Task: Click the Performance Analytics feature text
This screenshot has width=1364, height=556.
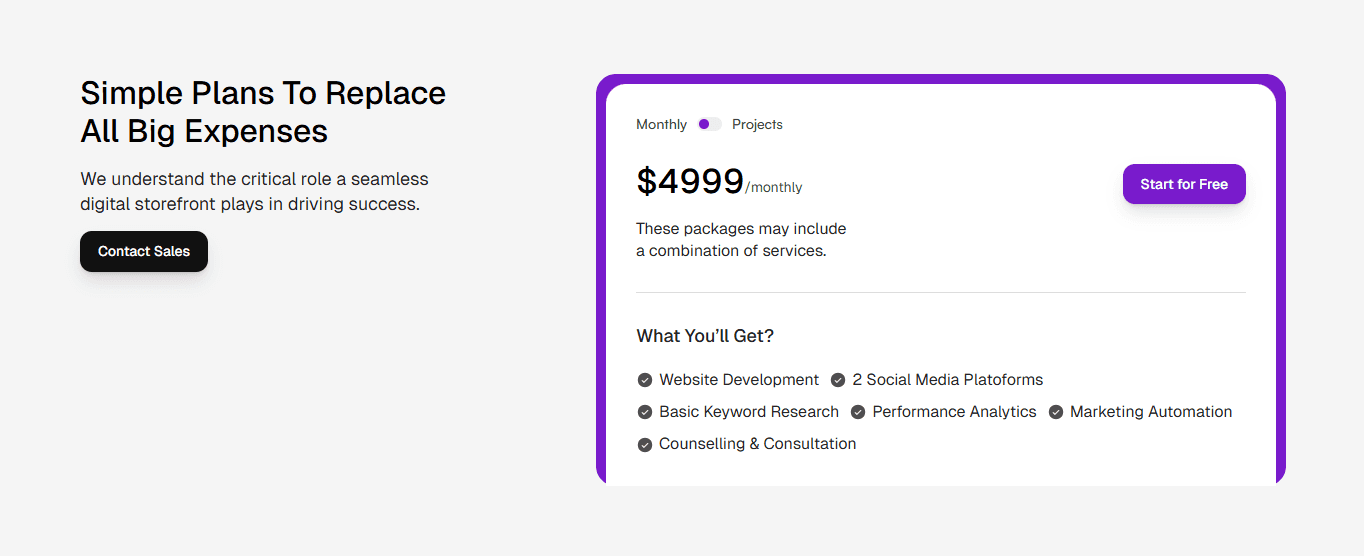Action: [x=955, y=412]
